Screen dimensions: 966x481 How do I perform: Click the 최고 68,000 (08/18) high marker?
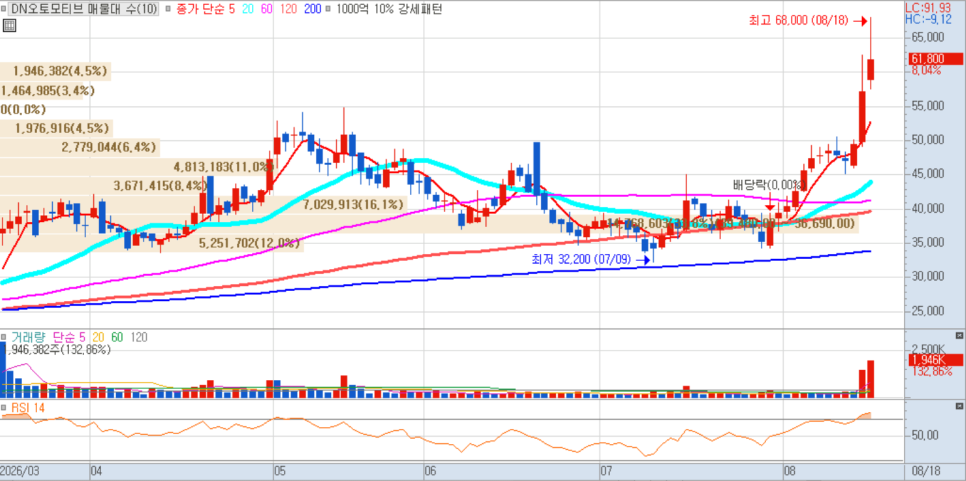point(807,21)
